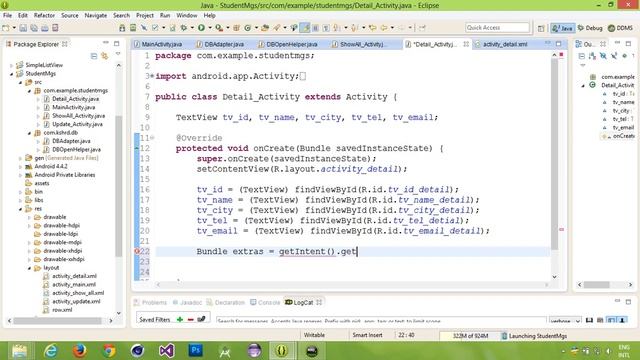This screenshot has height=360, width=640.
Task: Open the Project menu
Action: click(x=145, y=15)
